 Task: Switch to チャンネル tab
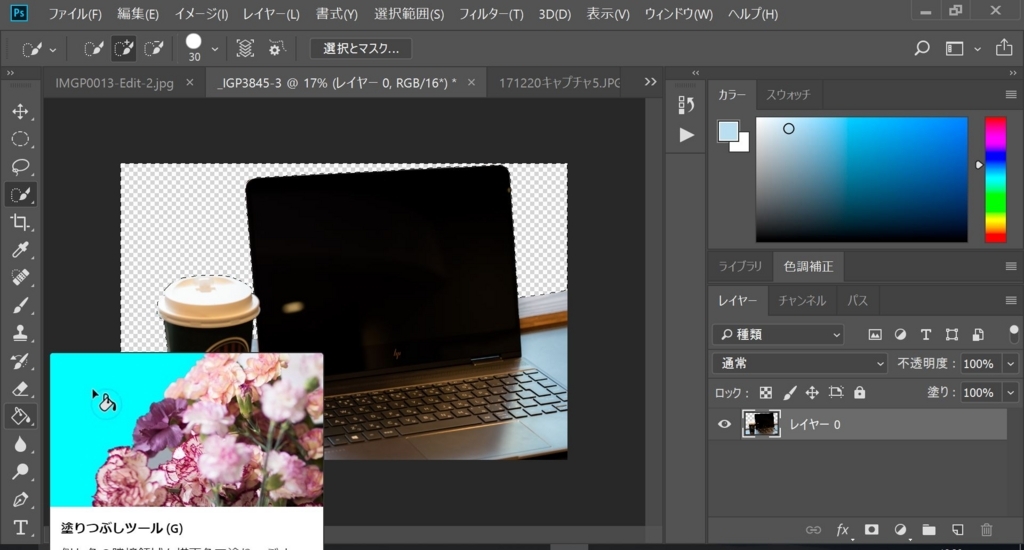pos(802,300)
